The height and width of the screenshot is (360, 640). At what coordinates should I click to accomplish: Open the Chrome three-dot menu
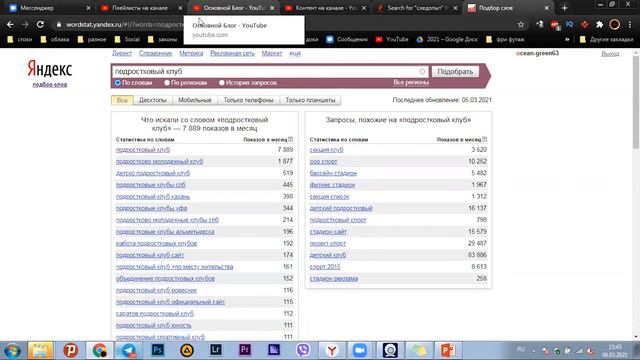[x=630, y=24]
